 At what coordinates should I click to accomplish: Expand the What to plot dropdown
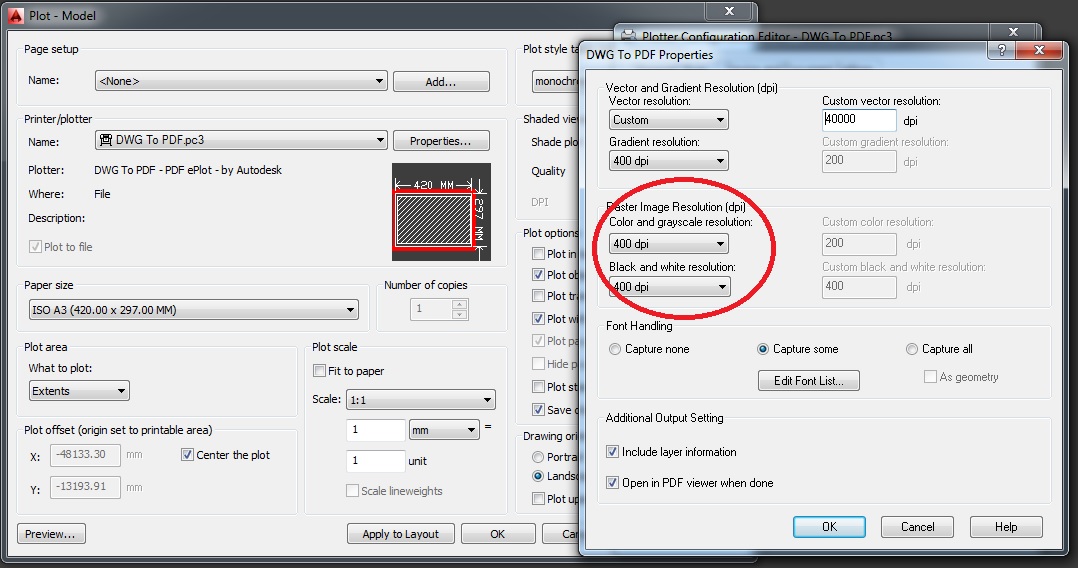click(x=79, y=391)
